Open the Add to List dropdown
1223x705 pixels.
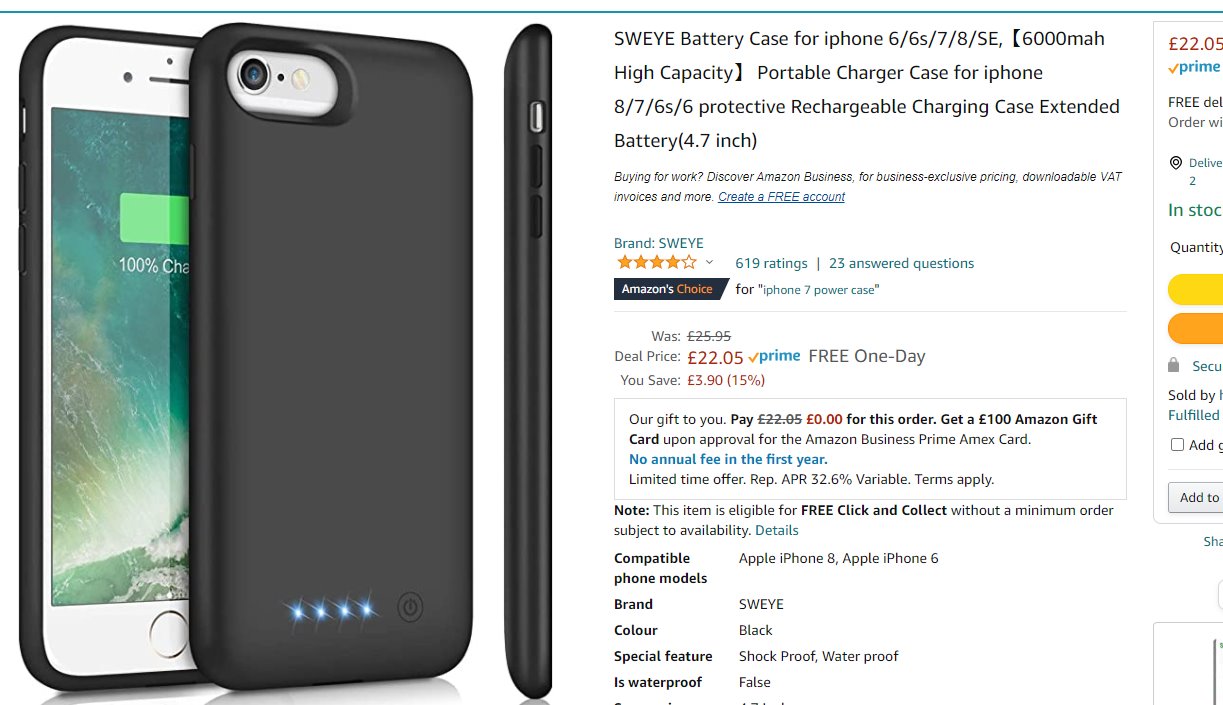tap(1195, 497)
